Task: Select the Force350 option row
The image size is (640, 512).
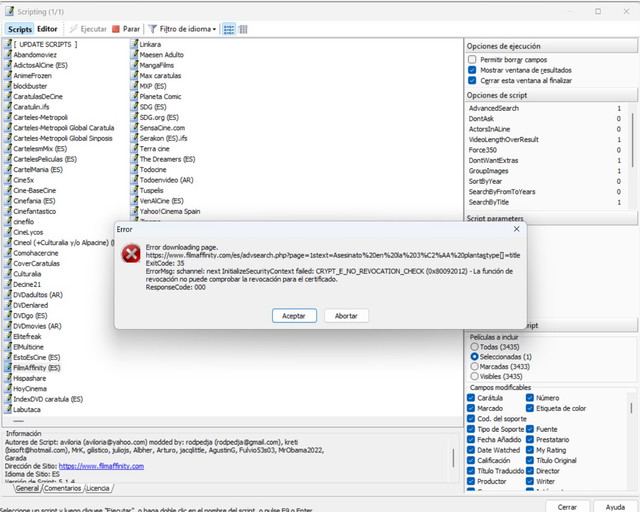Action: tap(546, 150)
